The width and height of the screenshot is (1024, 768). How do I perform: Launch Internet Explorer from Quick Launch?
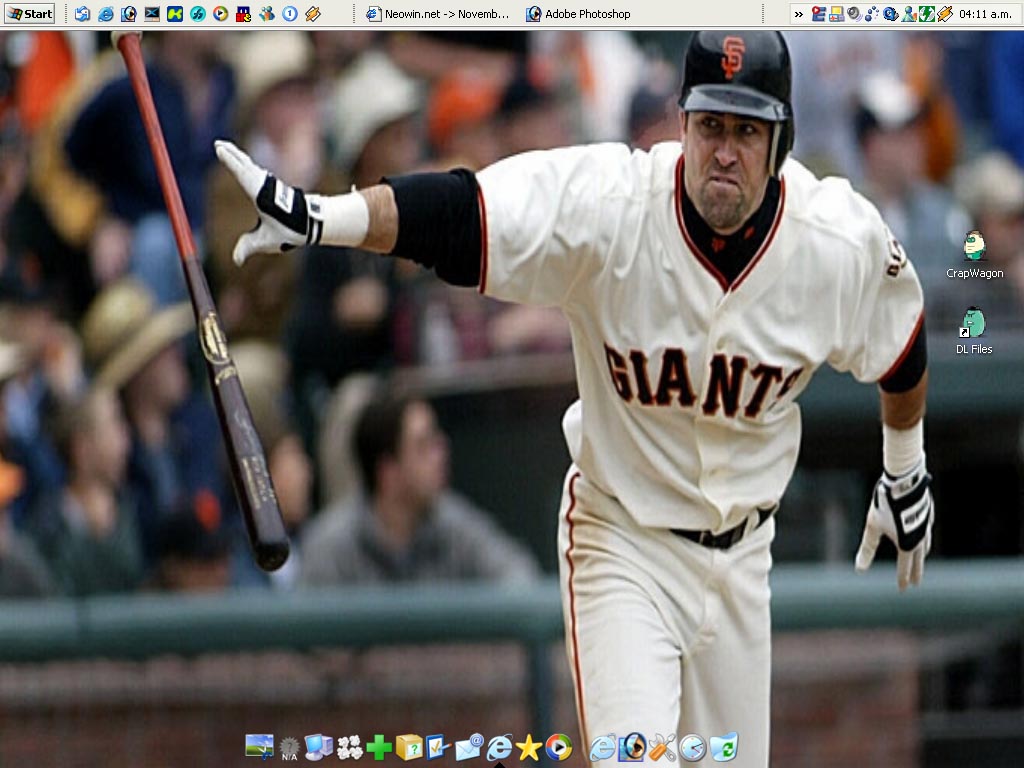(106, 14)
